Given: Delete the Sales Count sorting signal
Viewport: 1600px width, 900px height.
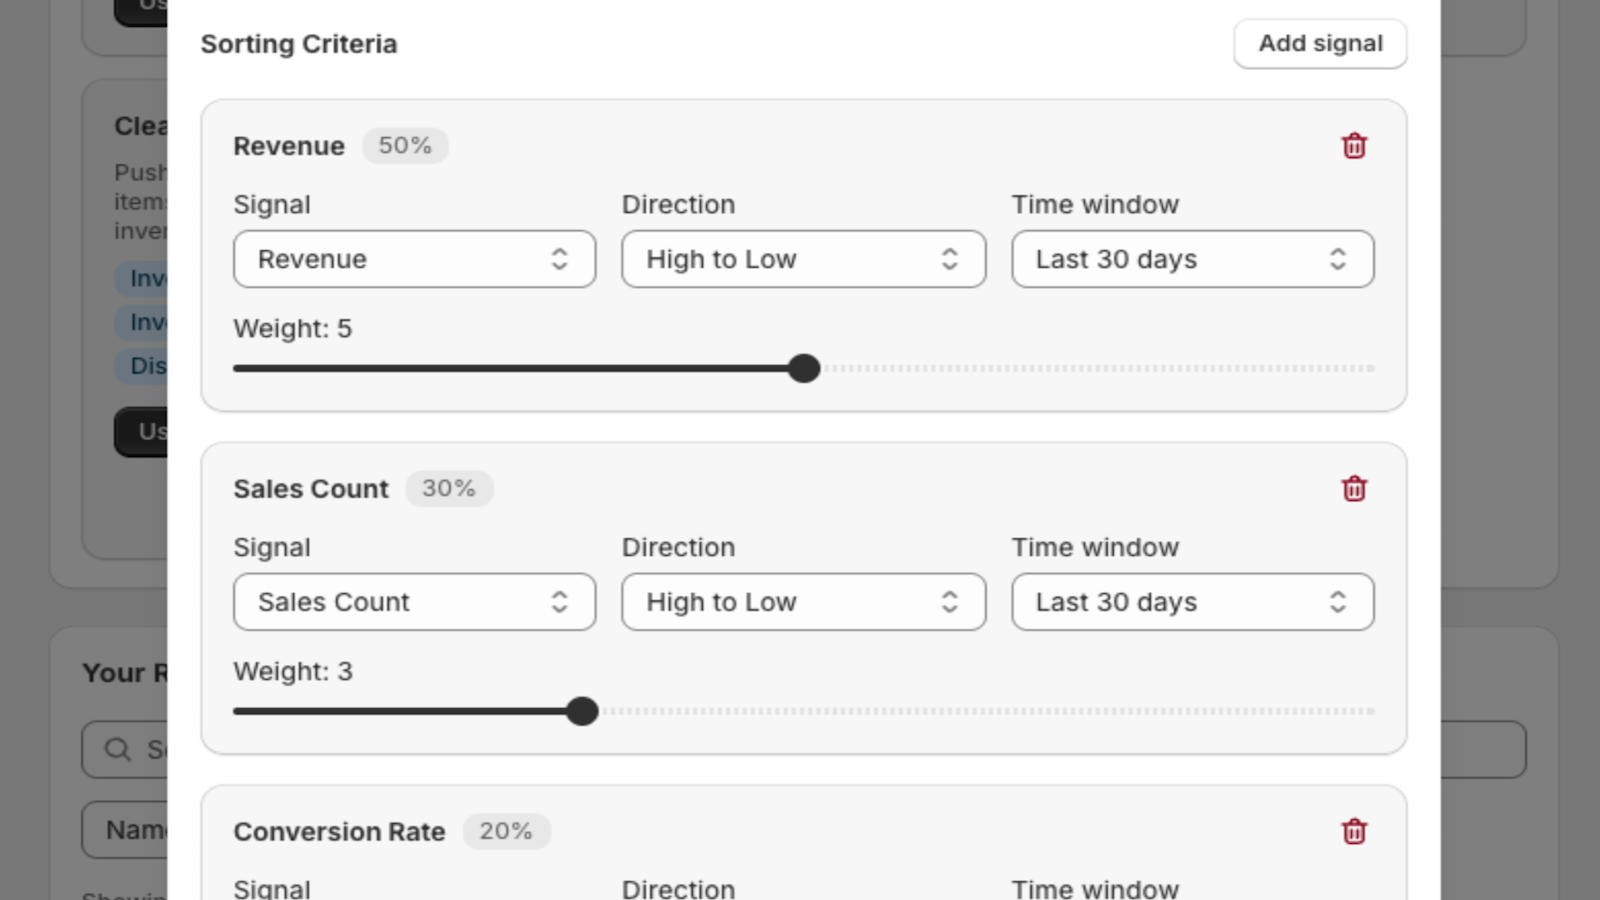Looking at the screenshot, I should pyautogui.click(x=1354, y=489).
